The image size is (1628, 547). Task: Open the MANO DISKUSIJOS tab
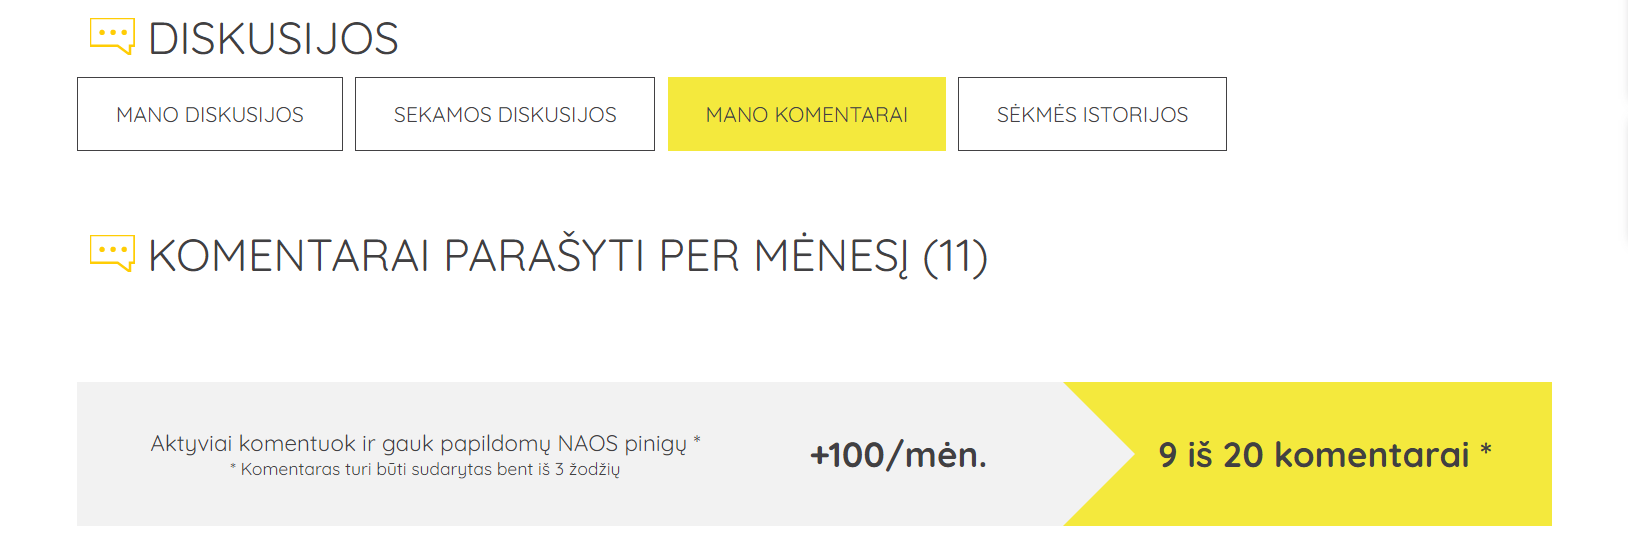pos(210,114)
